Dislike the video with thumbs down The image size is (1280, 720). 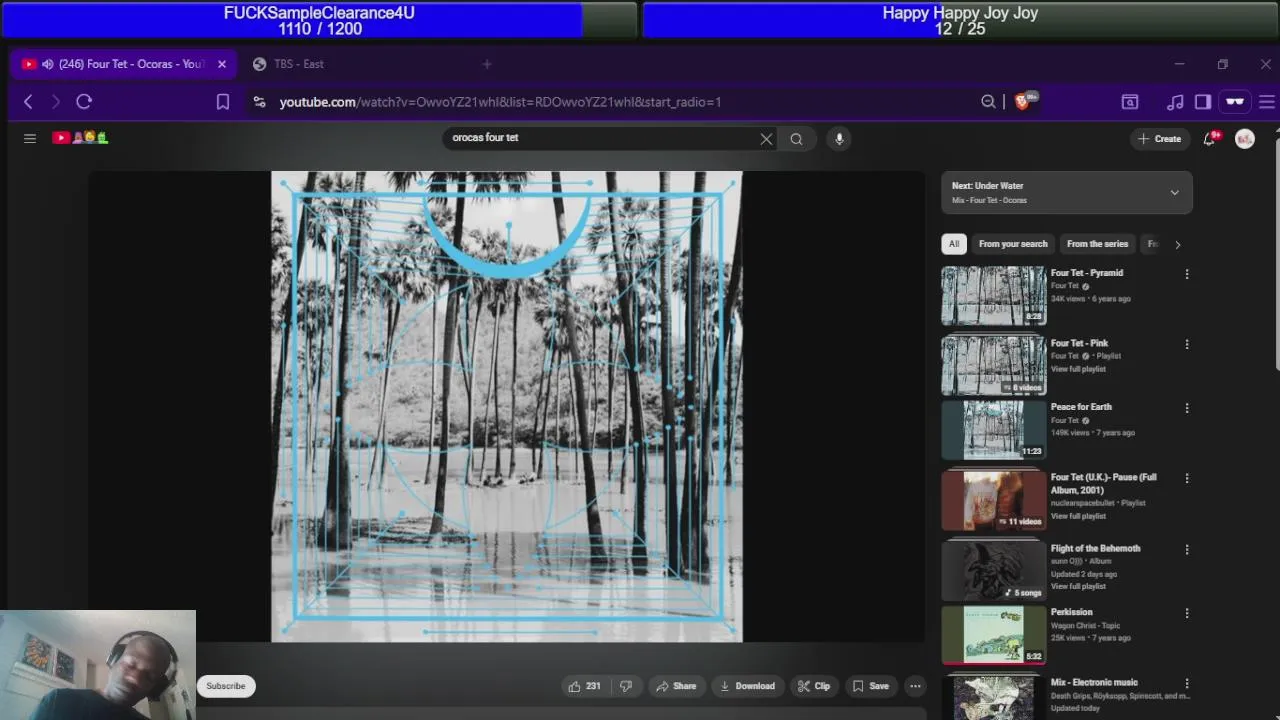(x=626, y=686)
